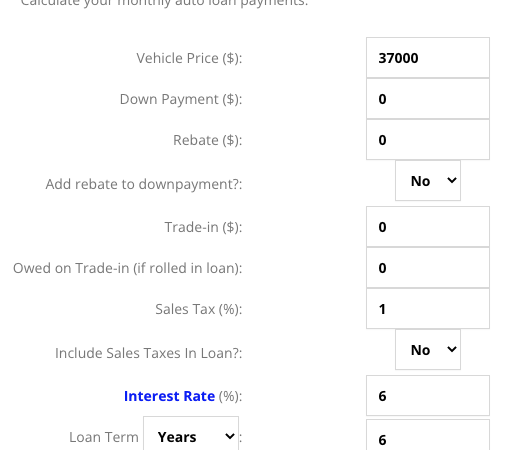This screenshot has width=517, height=450.
Task: Select the Down Payment input field
Action: tap(428, 99)
